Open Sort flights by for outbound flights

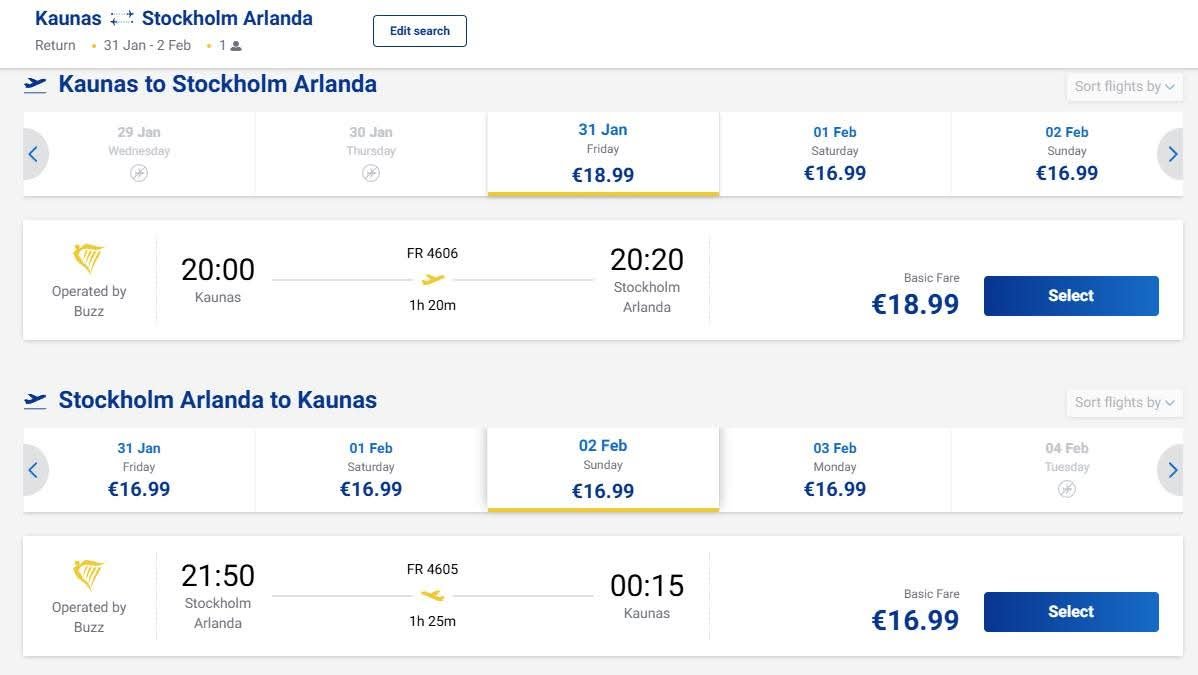pyautogui.click(x=1124, y=86)
